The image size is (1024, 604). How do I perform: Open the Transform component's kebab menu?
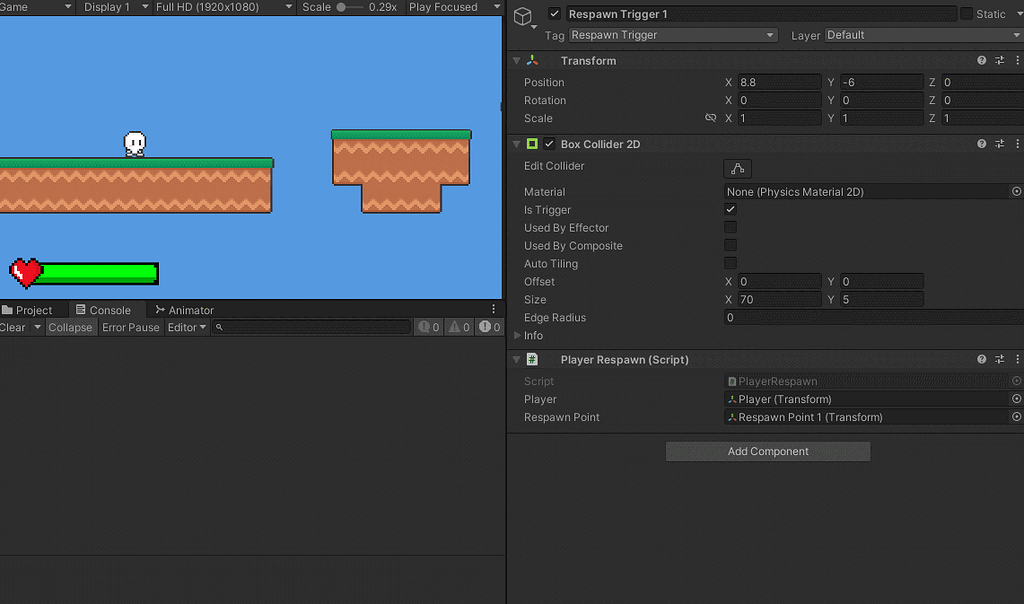click(1017, 60)
